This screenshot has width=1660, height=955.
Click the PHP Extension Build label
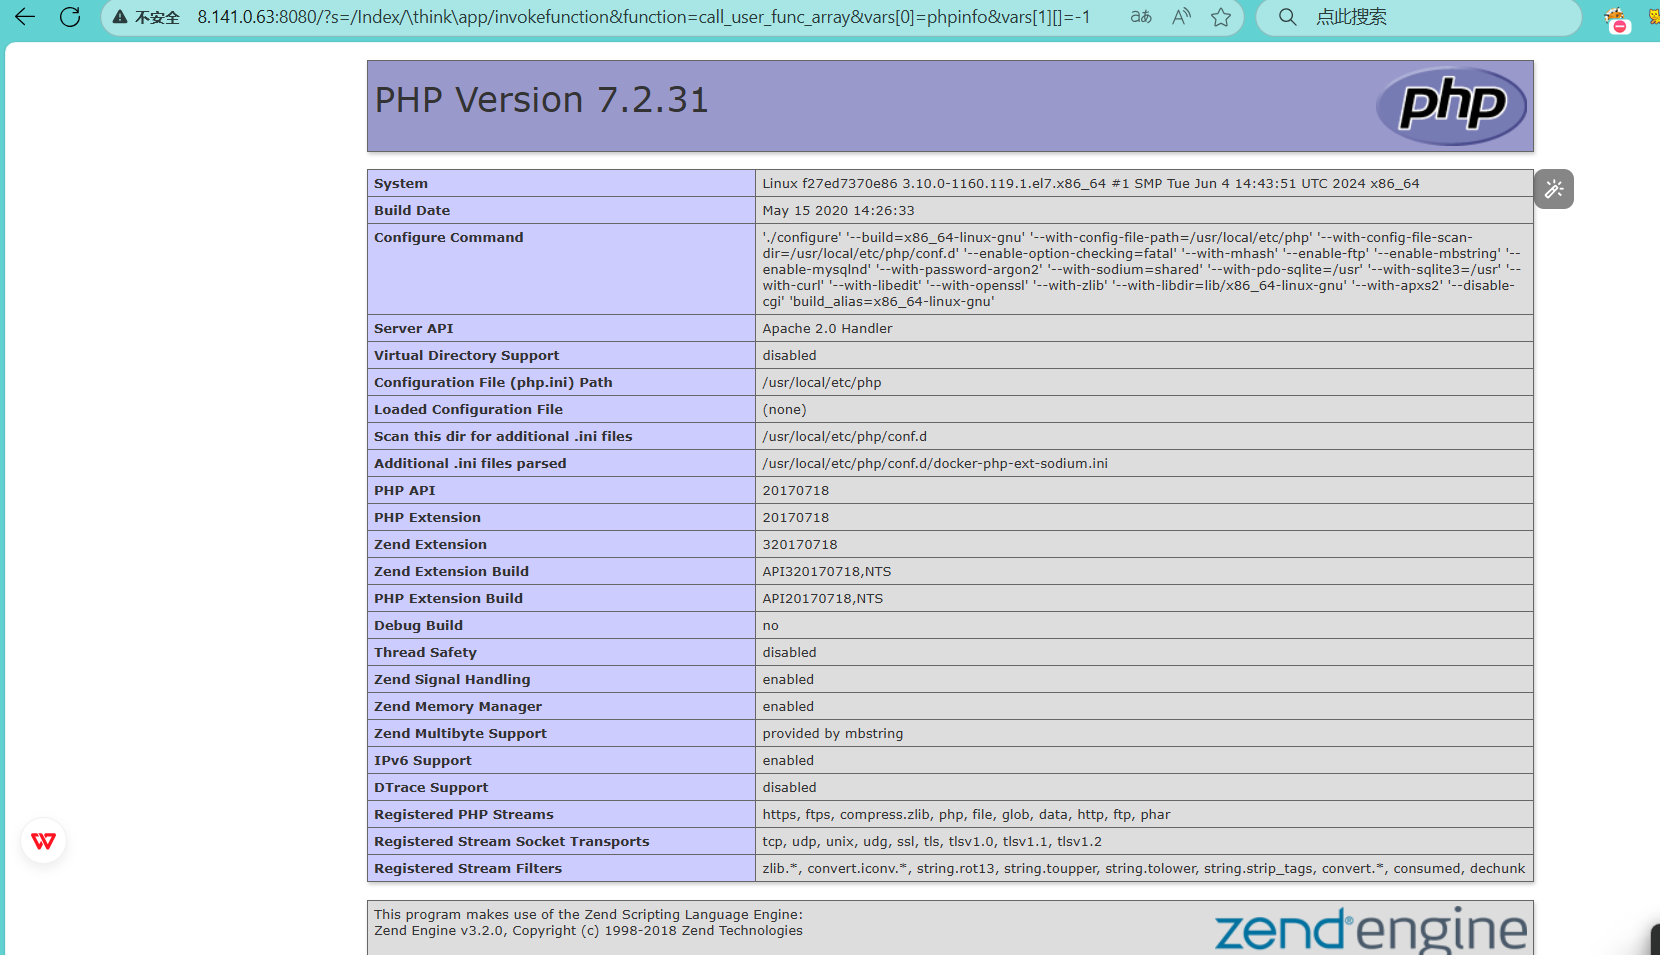(x=448, y=598)
